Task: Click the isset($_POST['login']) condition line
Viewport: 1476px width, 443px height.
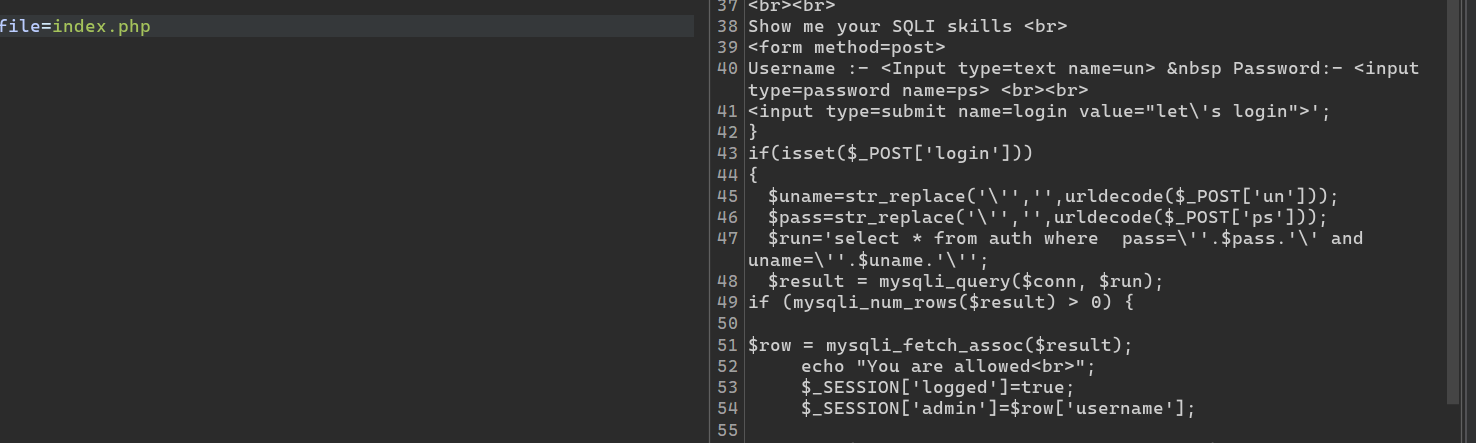Action: pos(890,153)
